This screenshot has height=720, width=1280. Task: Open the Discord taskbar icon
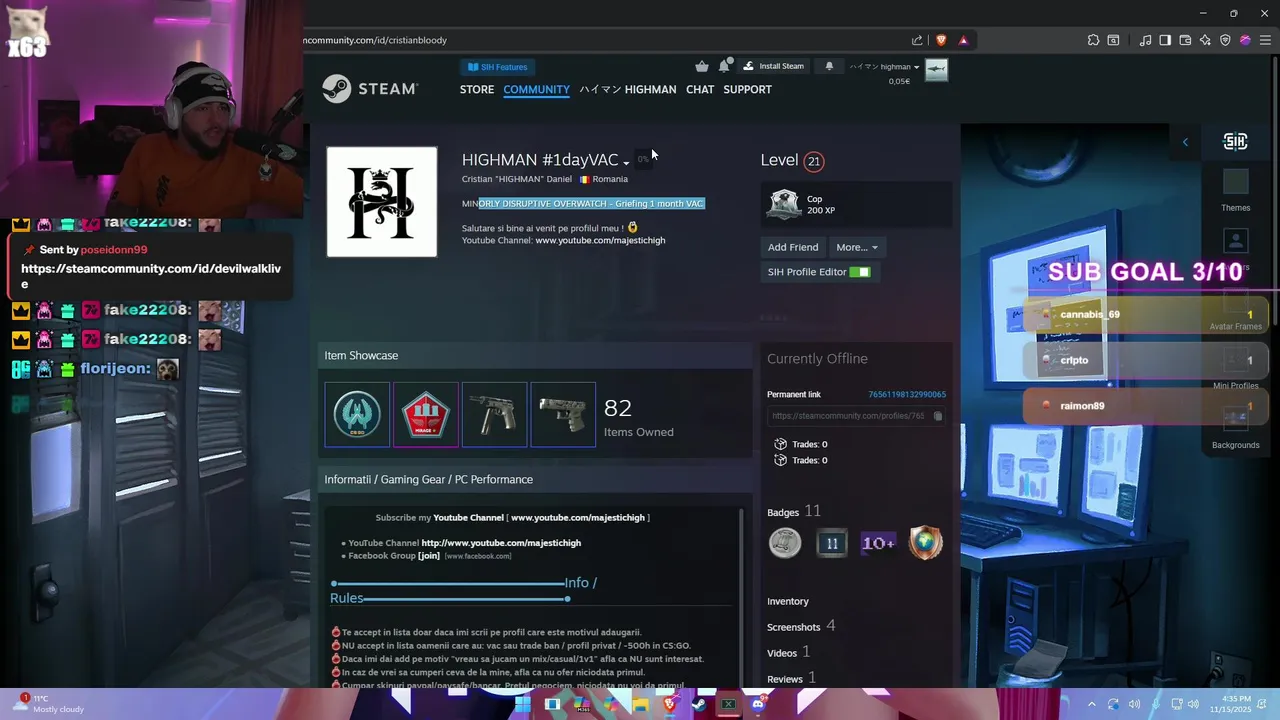(x=758, y=704)
